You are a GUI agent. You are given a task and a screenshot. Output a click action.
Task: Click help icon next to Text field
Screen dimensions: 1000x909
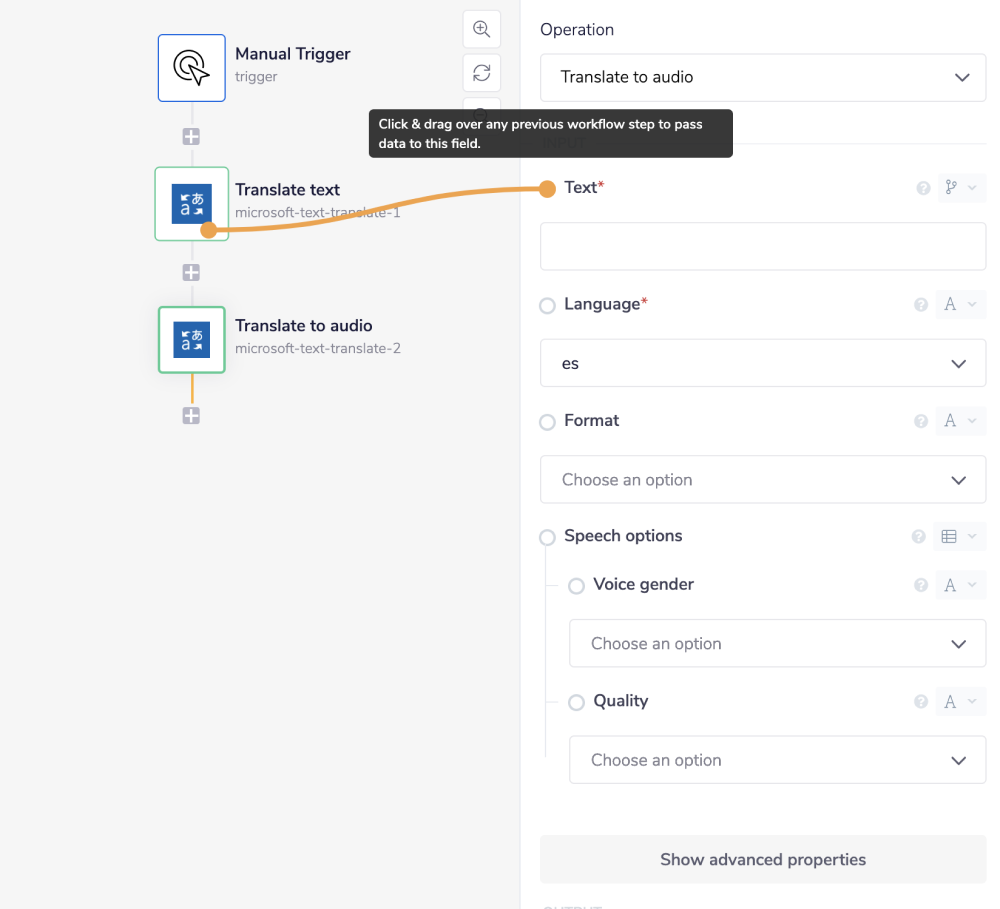tap(923, 188)
